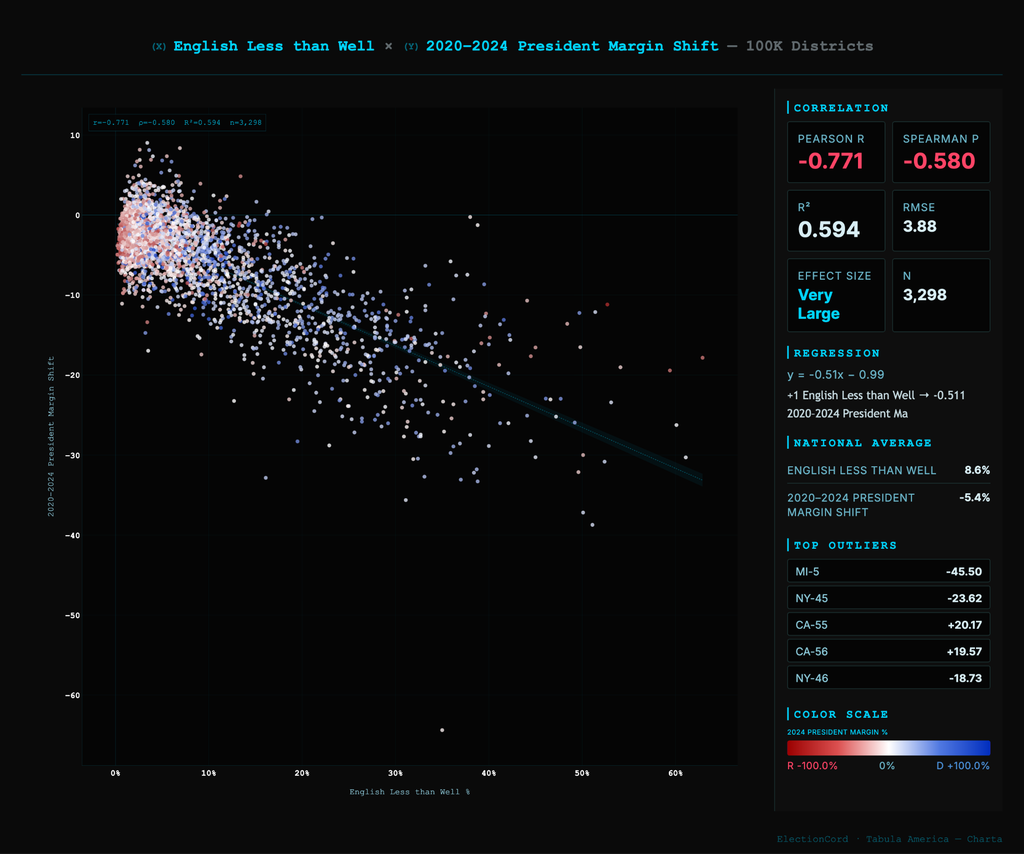1024x854 pixels.
Task: Click the '2020-2024 President Margin Shift' title text
Action: pyautogui.click(x=572, y=46)
